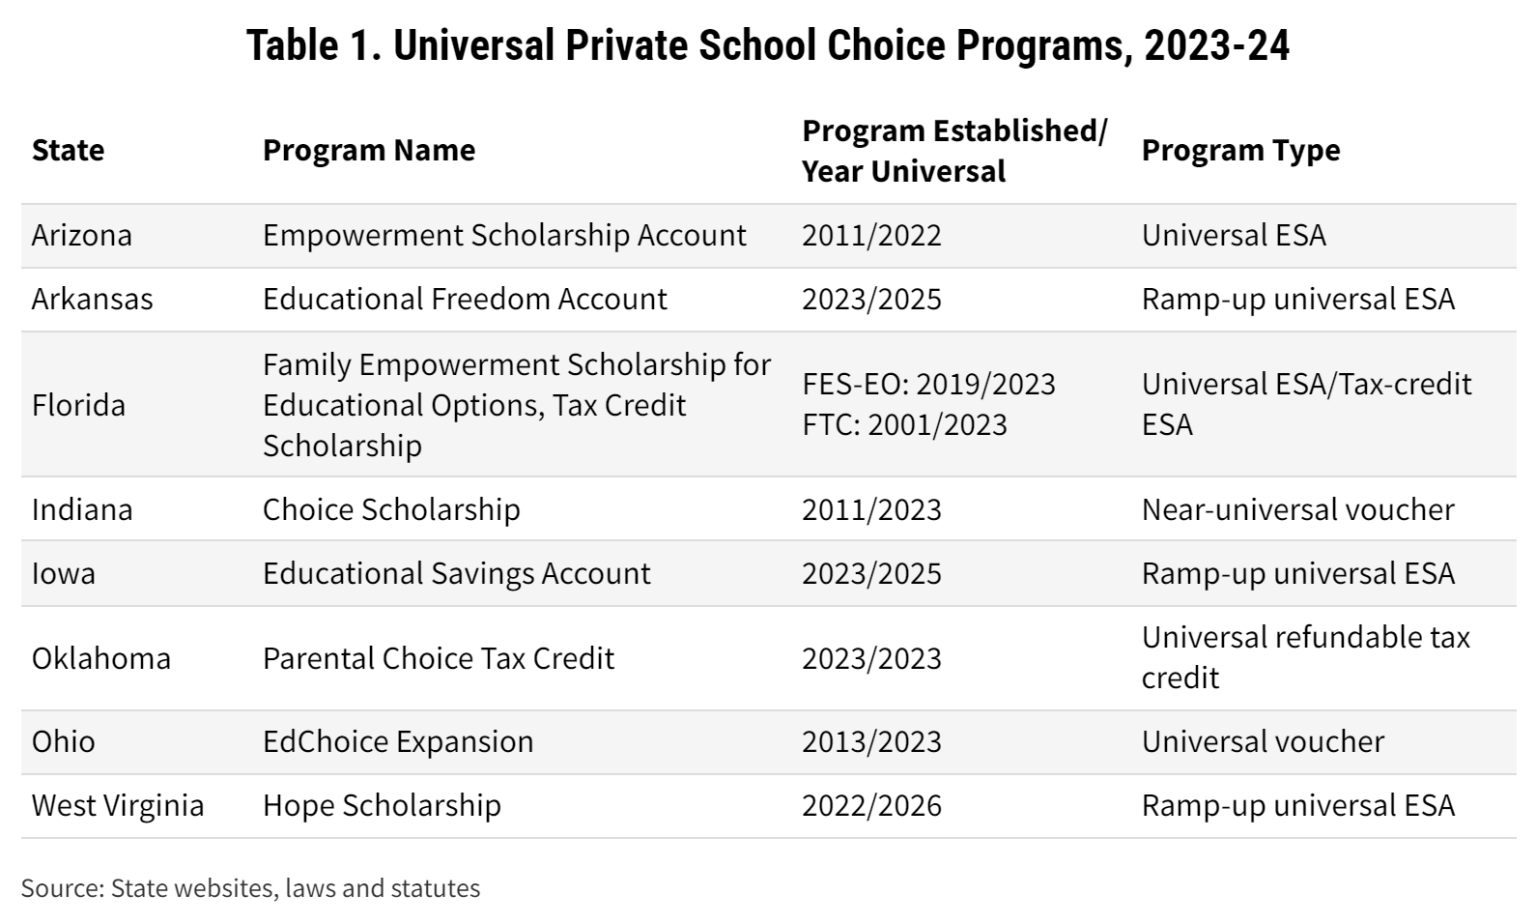Click the Near-universal voucher cell

[1298, 509]
